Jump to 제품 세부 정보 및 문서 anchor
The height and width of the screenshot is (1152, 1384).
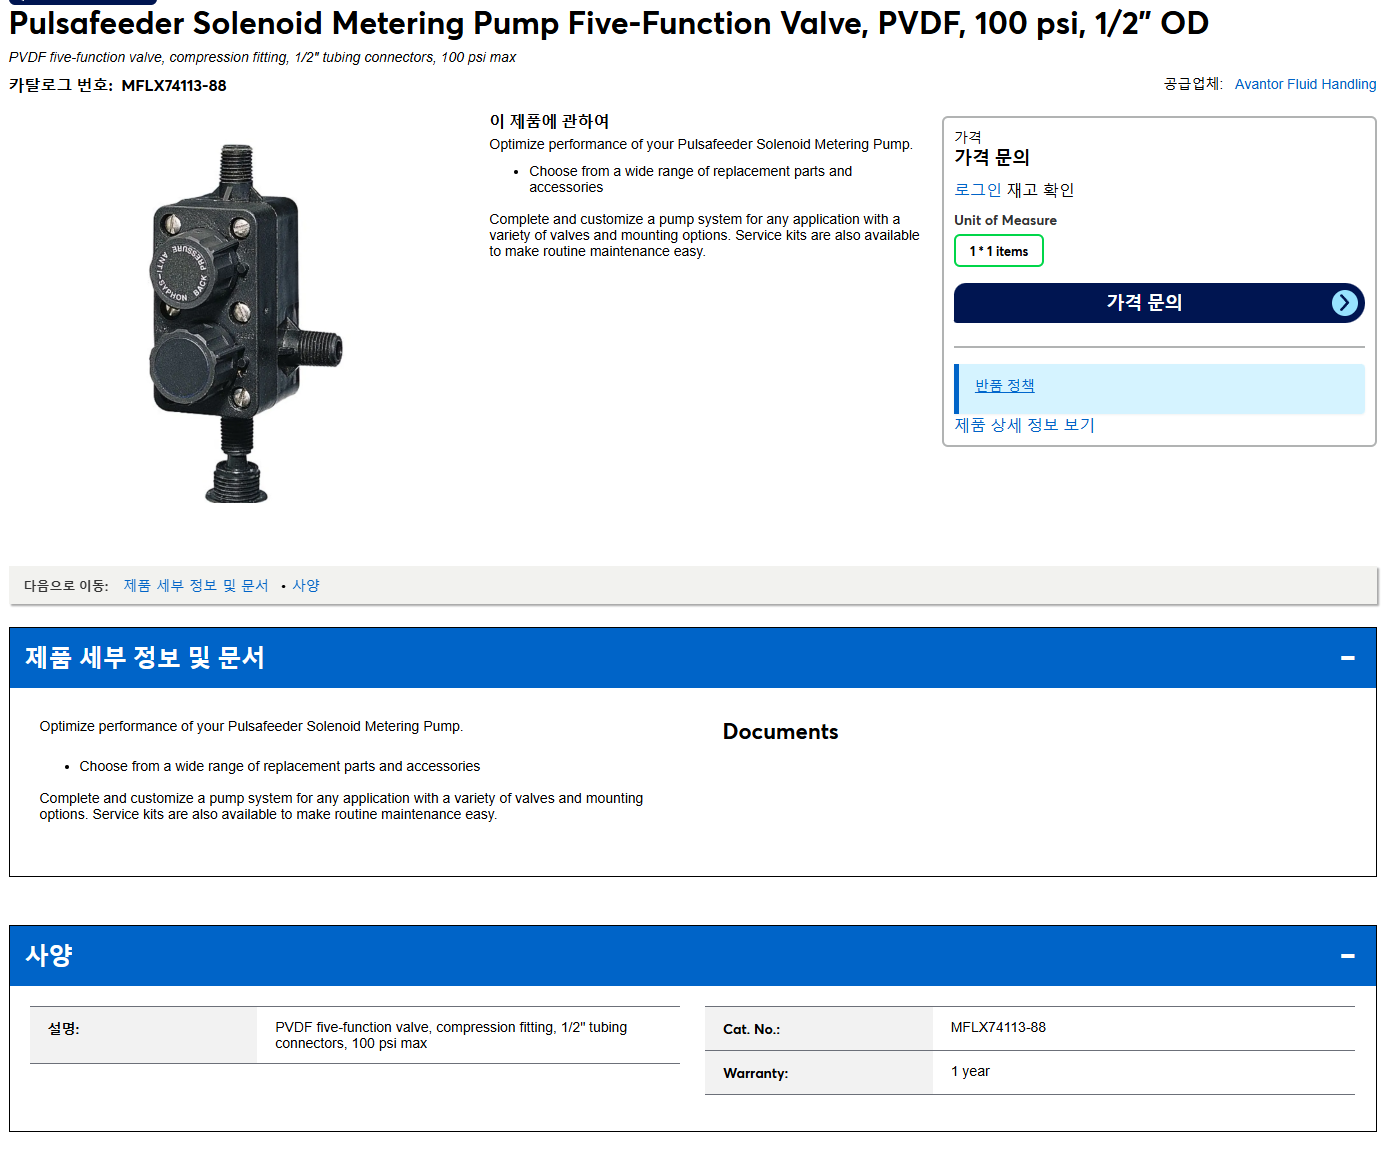coord(196,586)
